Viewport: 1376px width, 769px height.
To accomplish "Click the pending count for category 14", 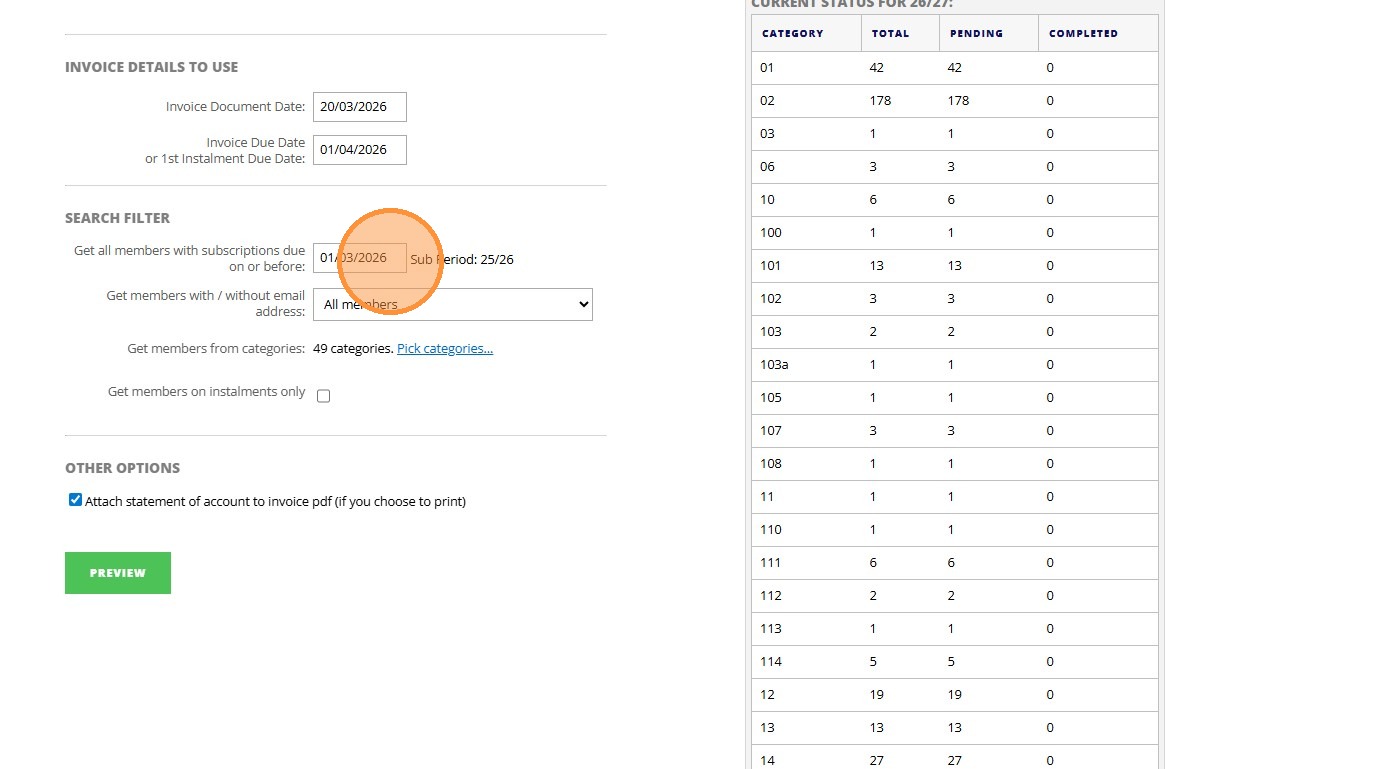I will click(x=954, y=761).
